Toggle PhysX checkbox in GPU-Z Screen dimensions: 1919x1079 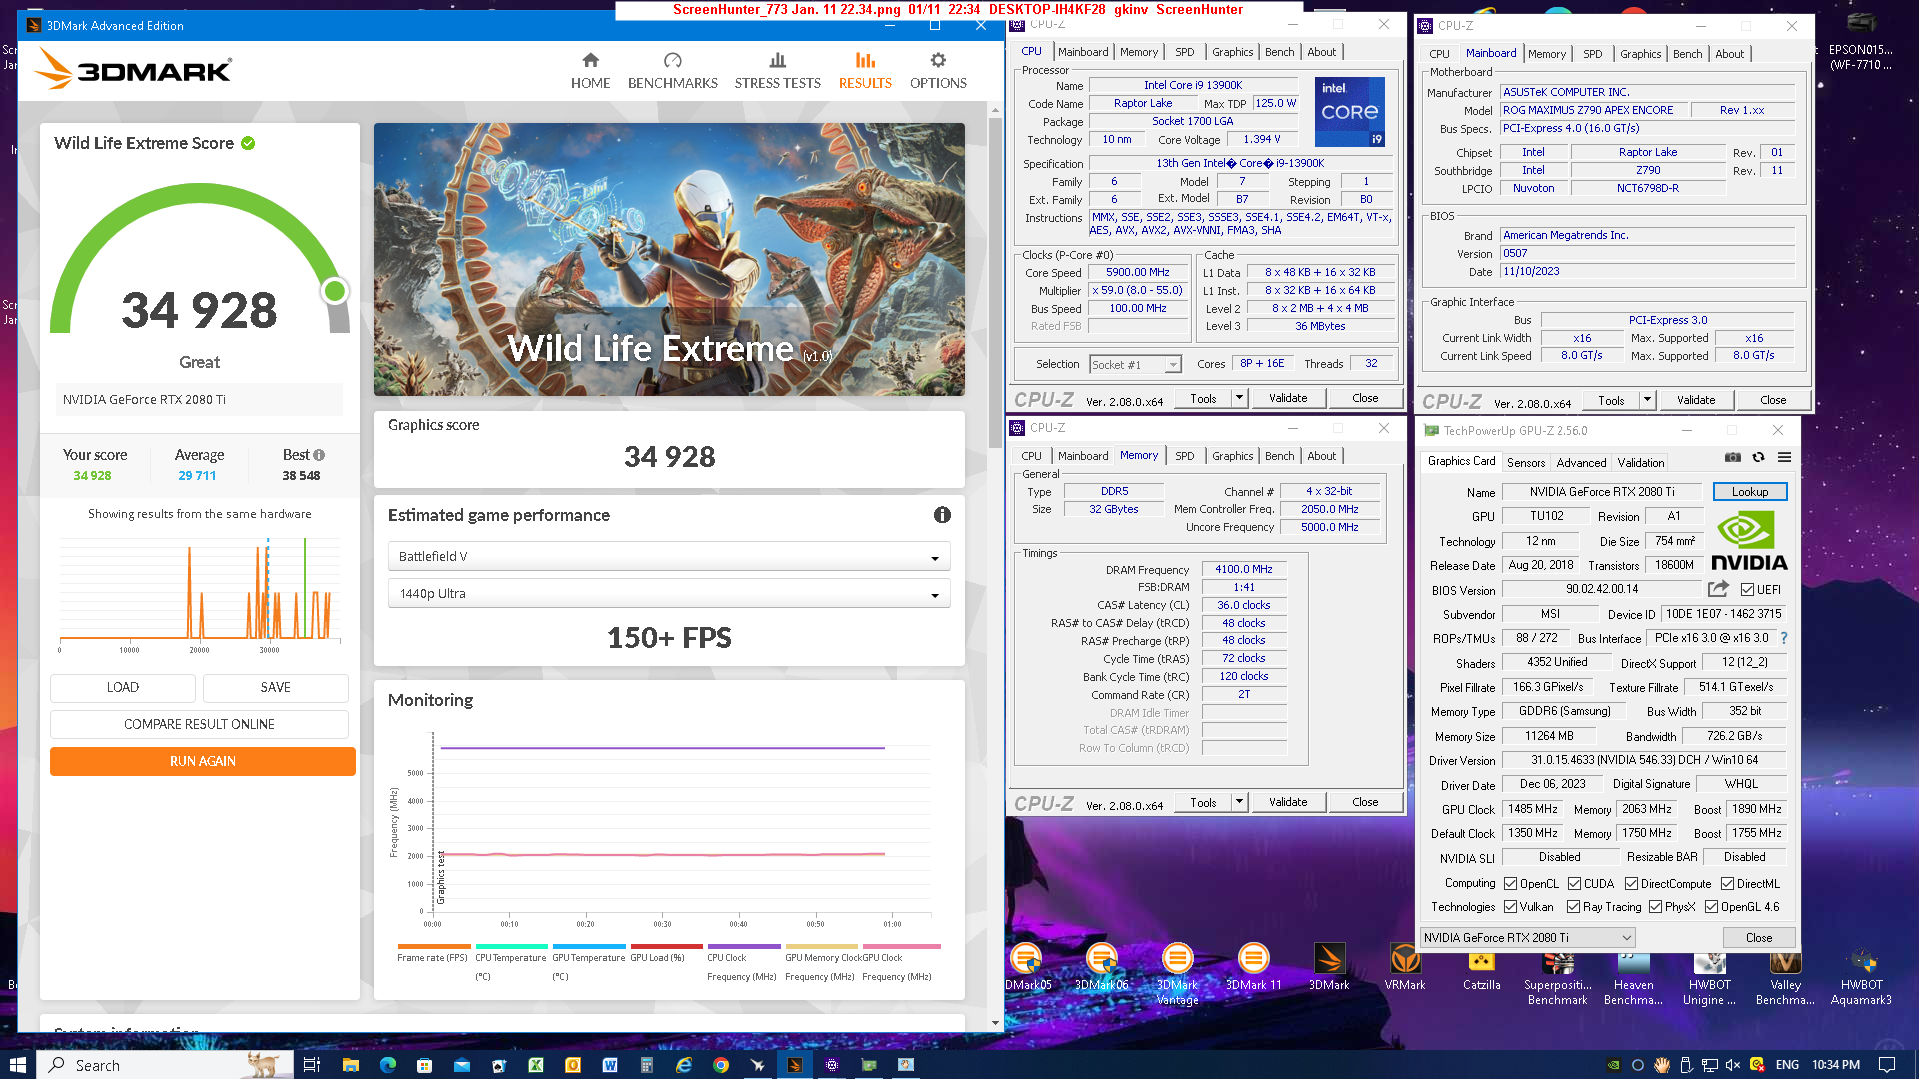click(1655, 907)
